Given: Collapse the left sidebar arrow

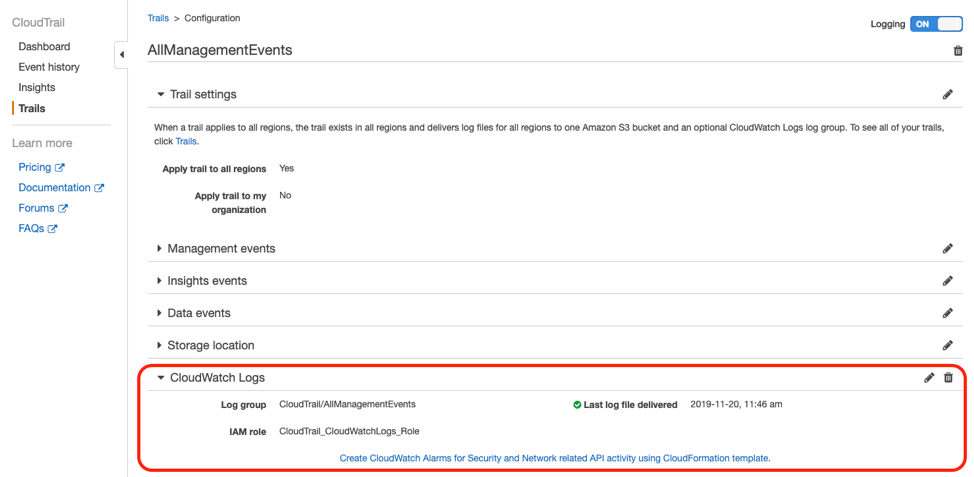Looking at the screenshot, I should coord(122,55).
